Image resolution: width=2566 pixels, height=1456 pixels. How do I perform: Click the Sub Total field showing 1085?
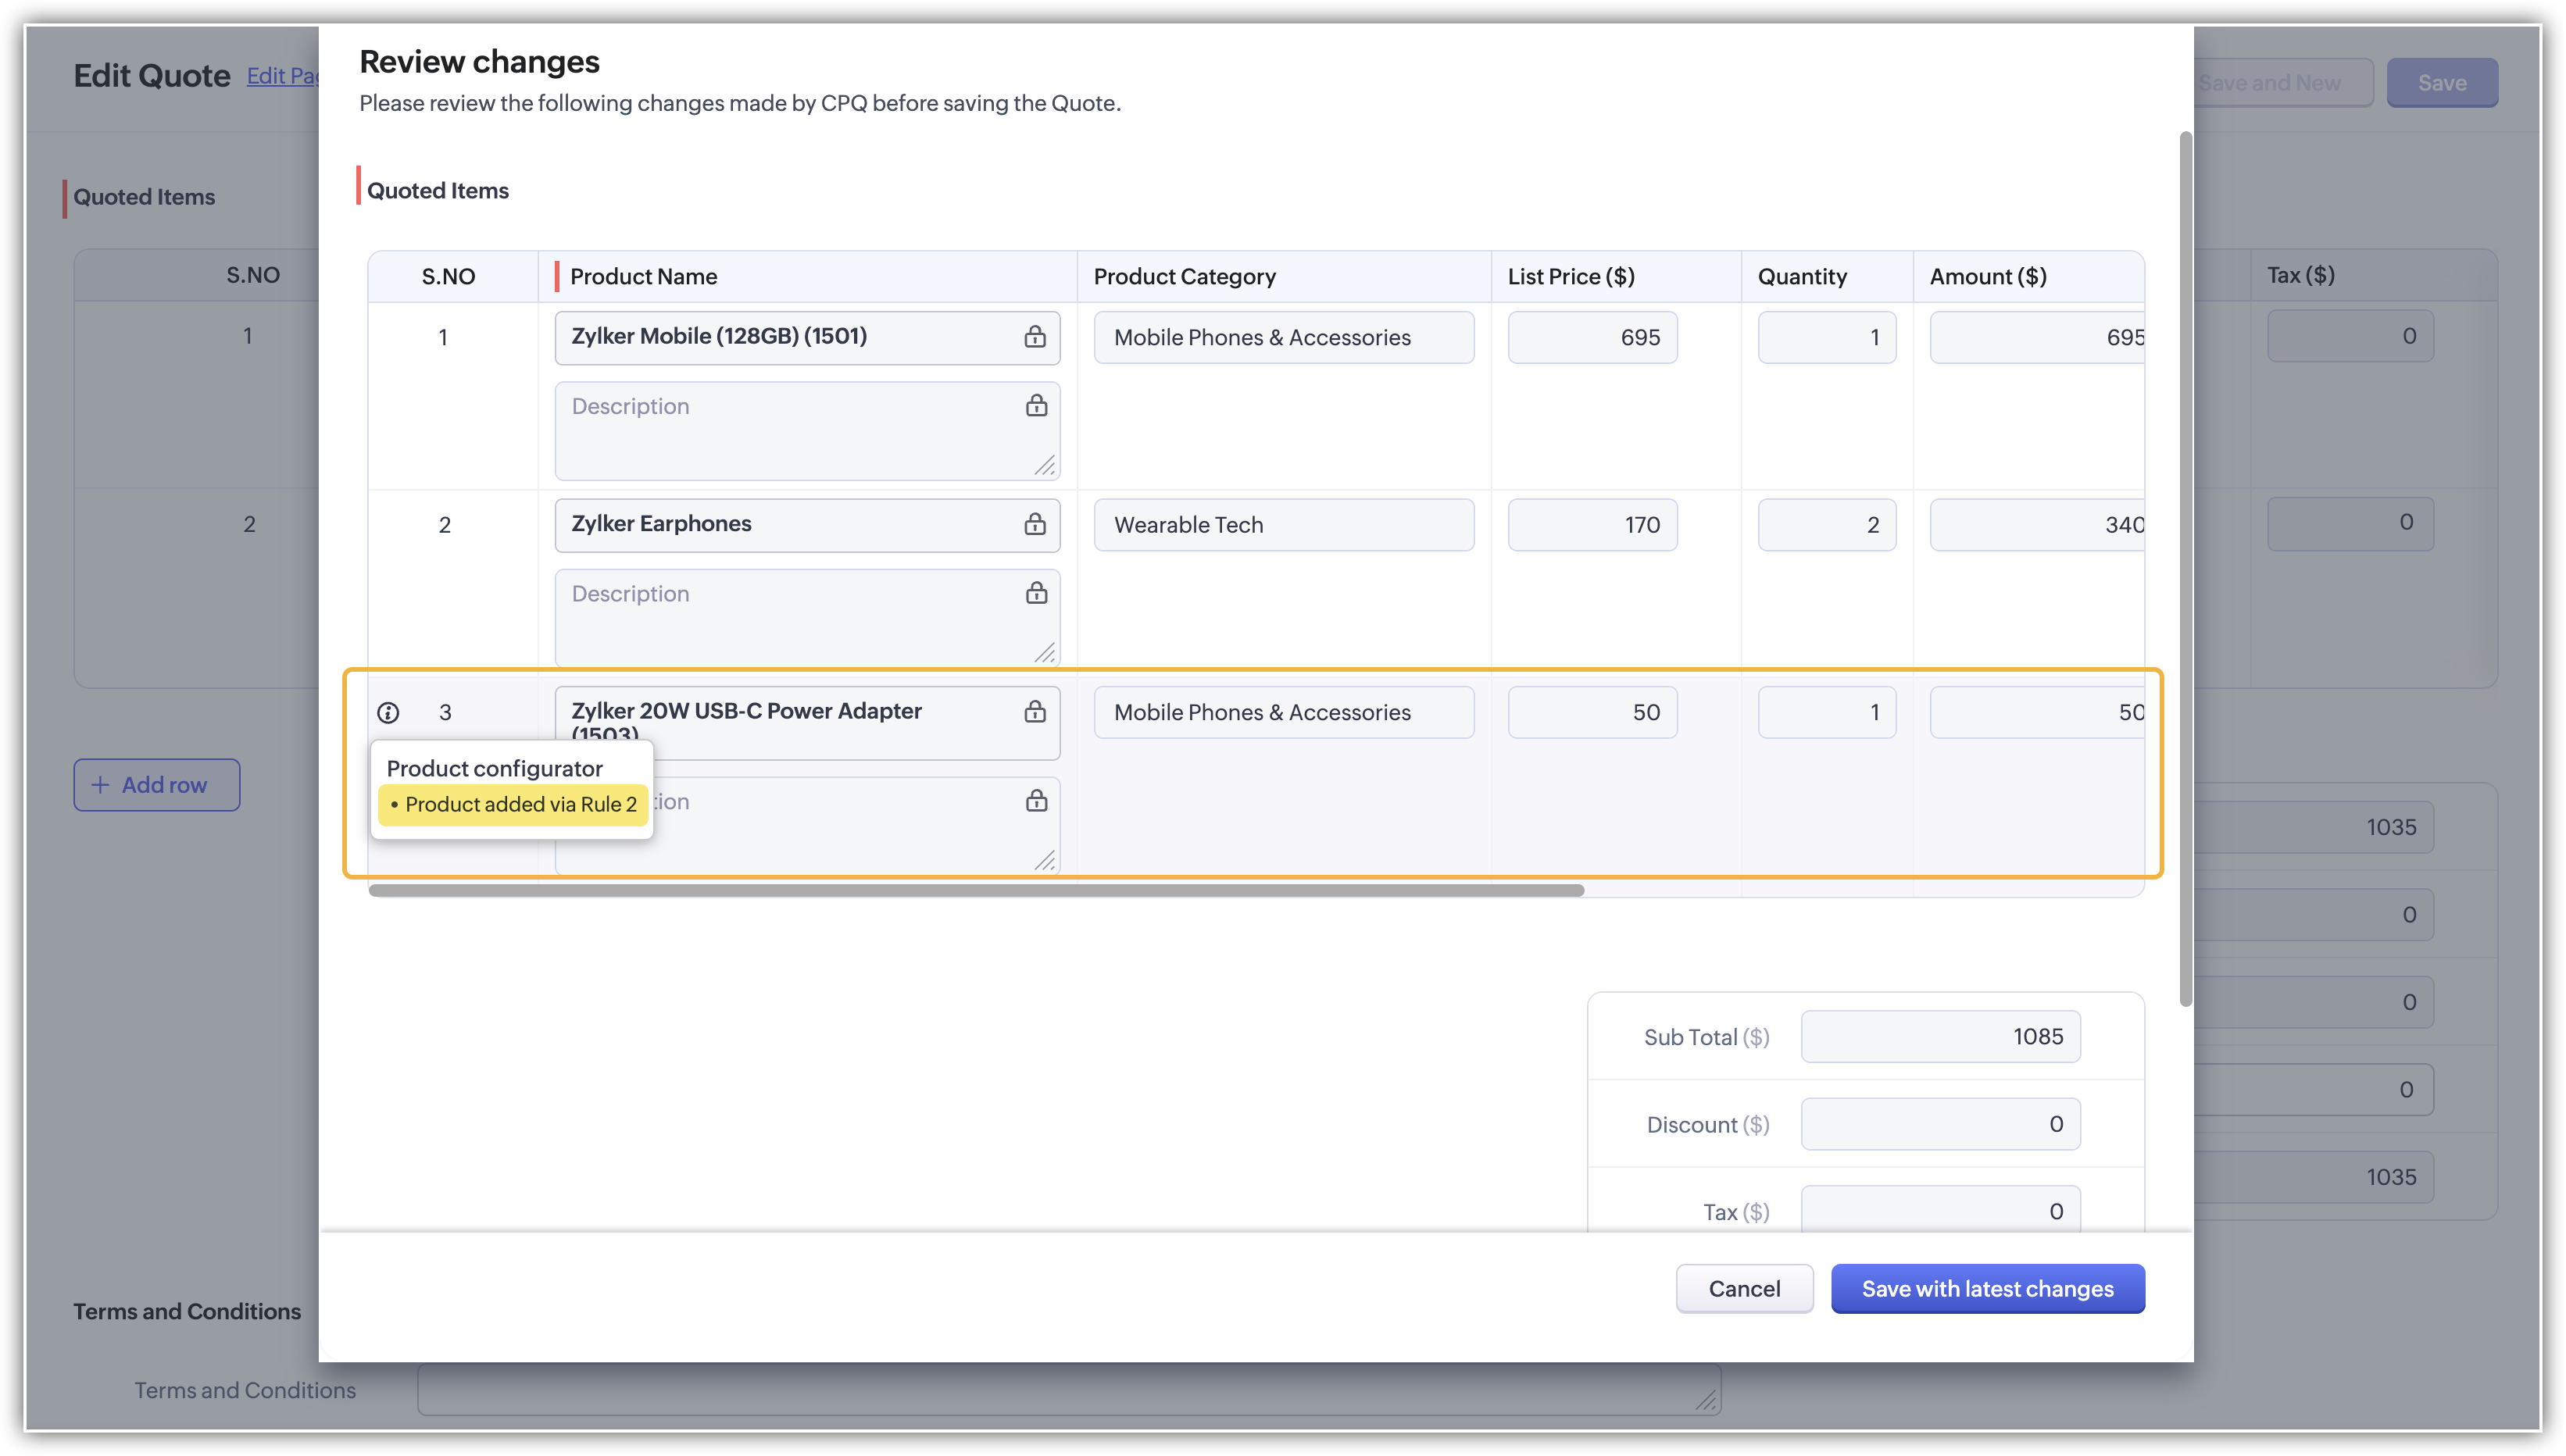pyautogui.click(x=1939, y=1036)
